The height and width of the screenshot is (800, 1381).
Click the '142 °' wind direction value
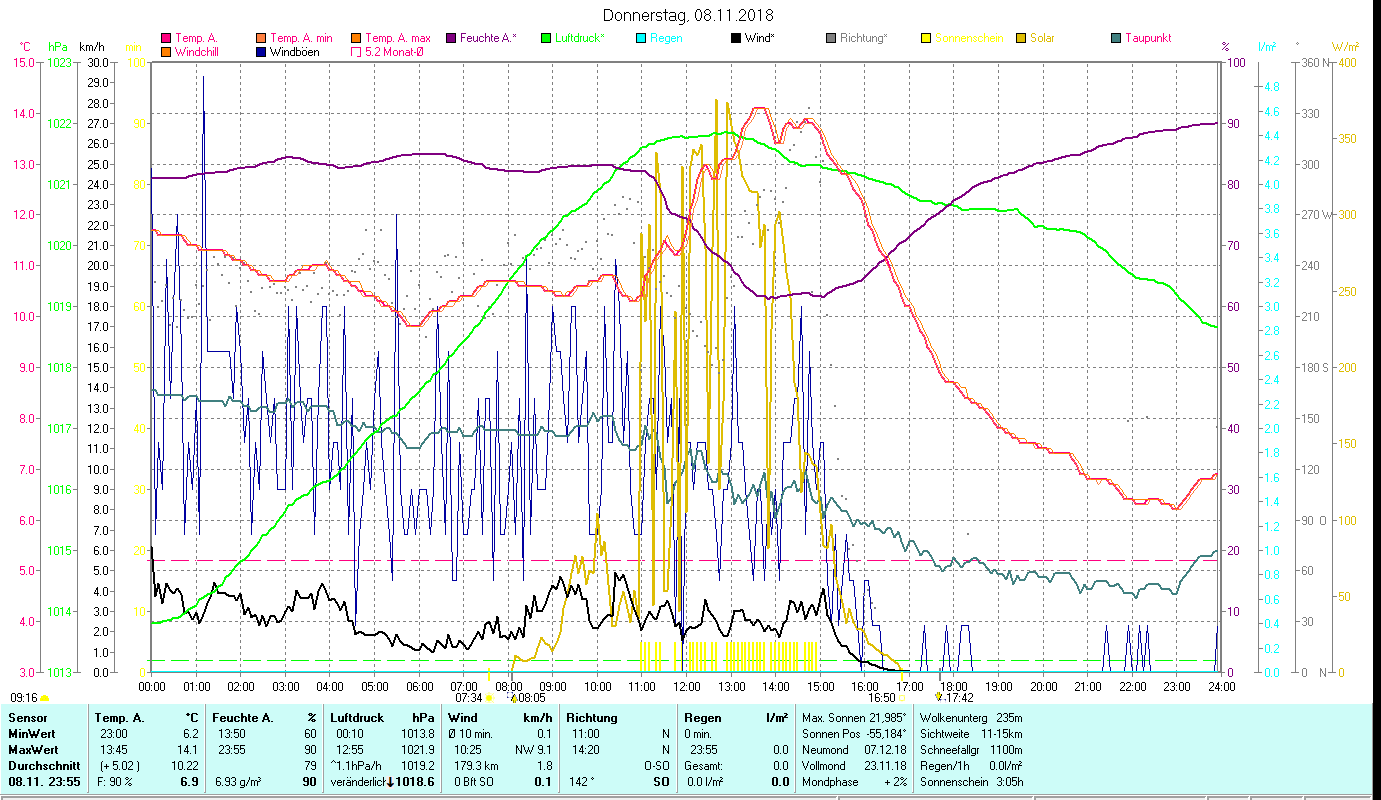point(583,781)
